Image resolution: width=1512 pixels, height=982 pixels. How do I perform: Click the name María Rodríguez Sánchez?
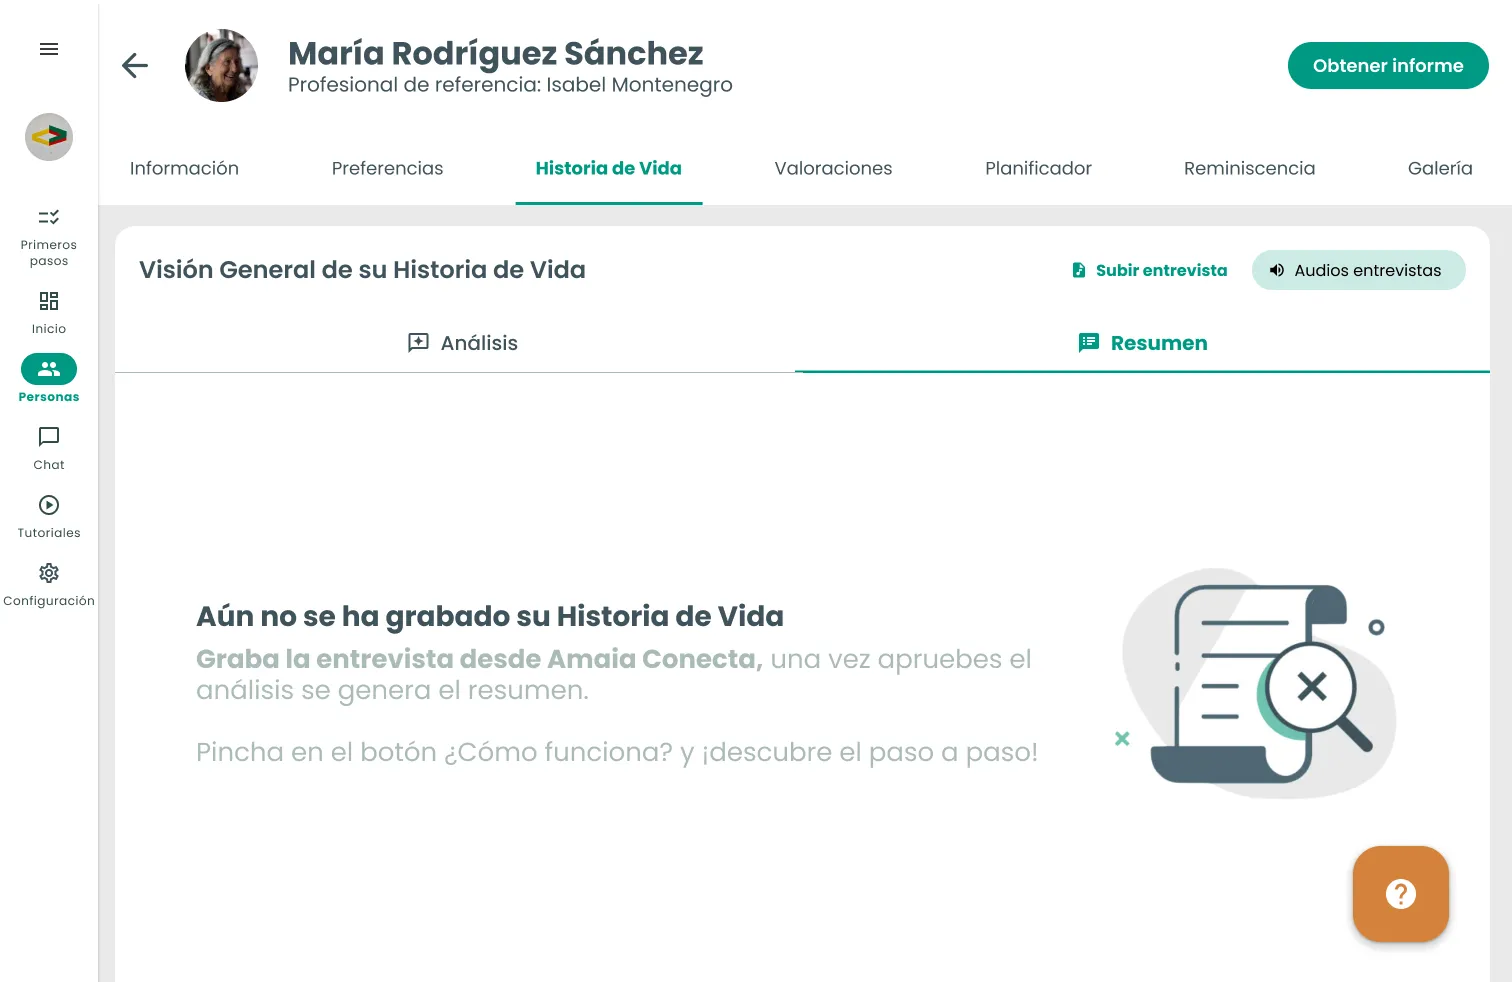click(x=496, y=53)
